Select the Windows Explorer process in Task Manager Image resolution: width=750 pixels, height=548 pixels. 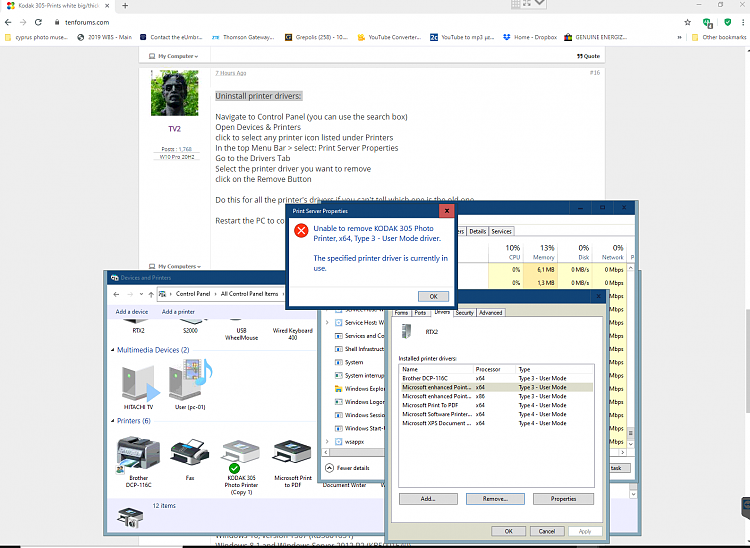pyautogui.click(x=359, y=389)
